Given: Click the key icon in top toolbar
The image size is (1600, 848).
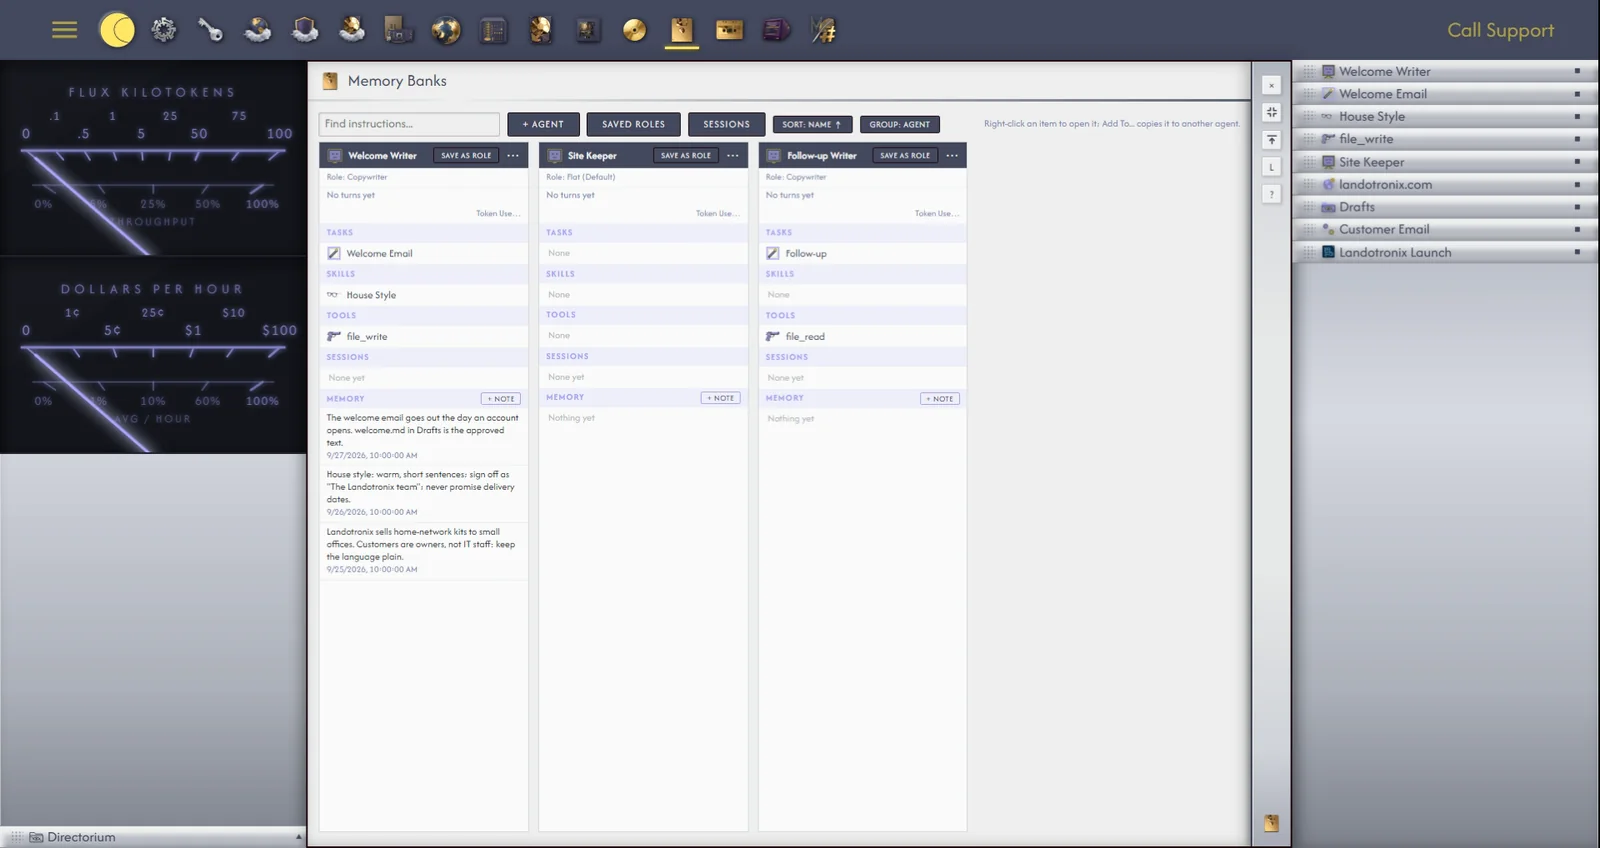Looking at the screenshot, I should click(210, 30).
